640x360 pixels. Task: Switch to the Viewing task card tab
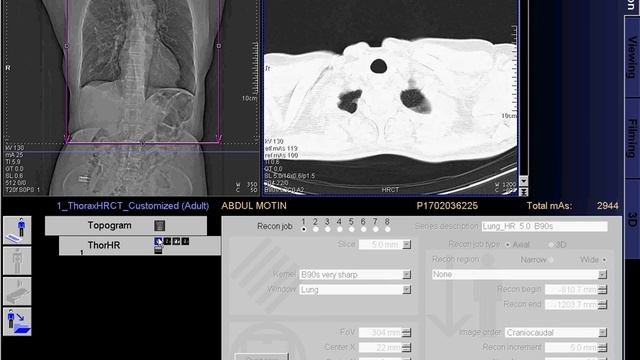click(x=632, y=57)
